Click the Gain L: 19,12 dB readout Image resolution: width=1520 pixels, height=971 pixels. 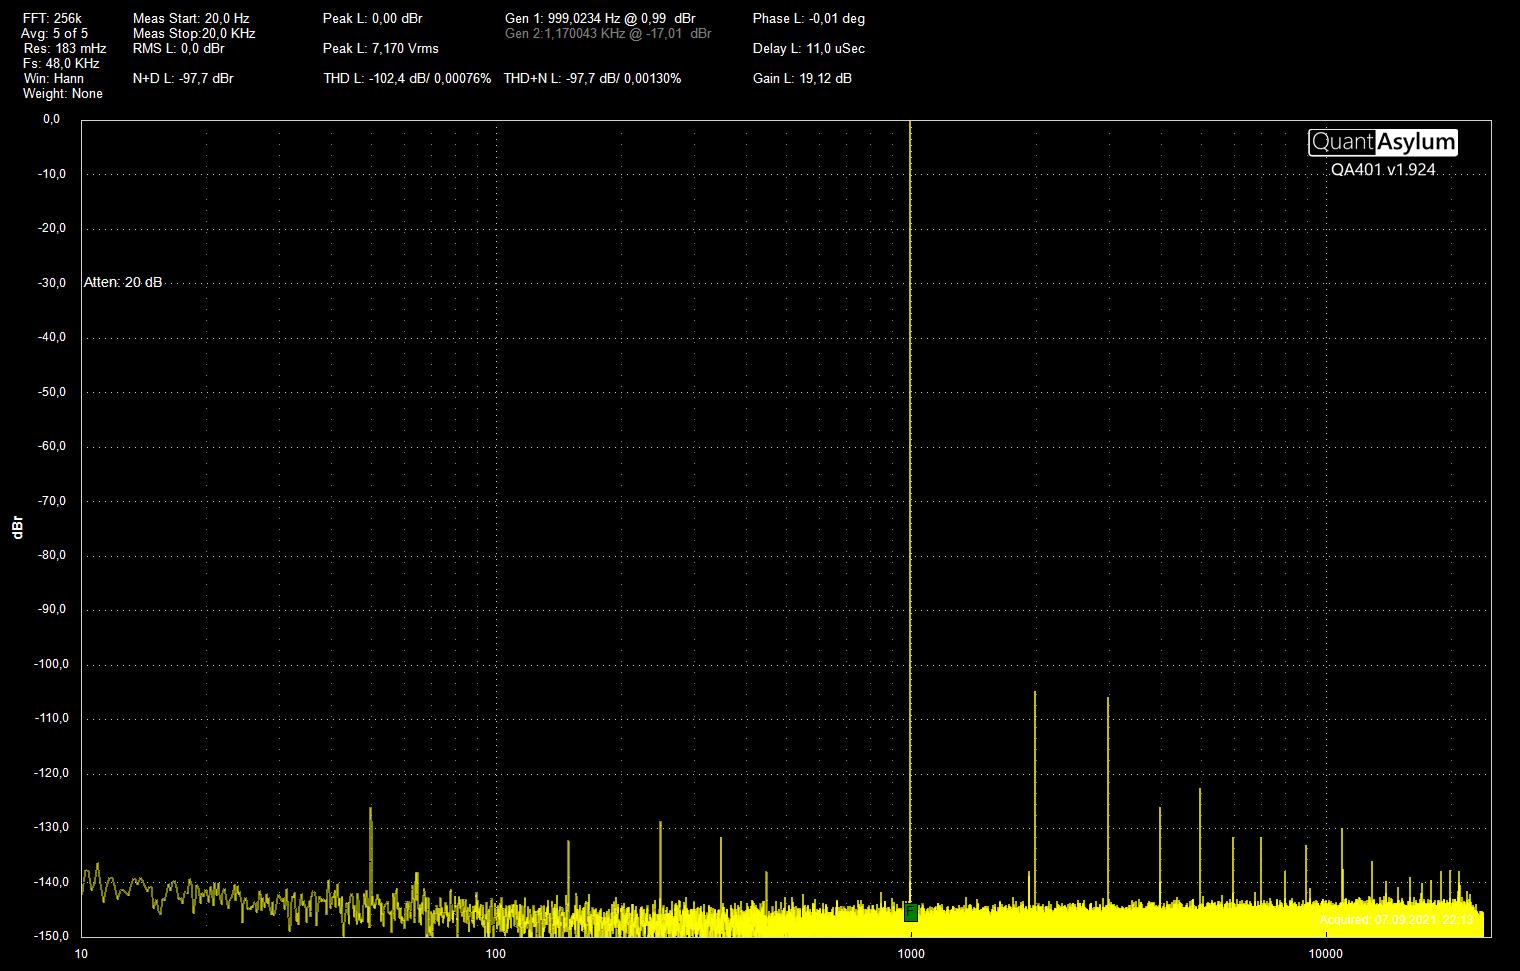(803, 78)
